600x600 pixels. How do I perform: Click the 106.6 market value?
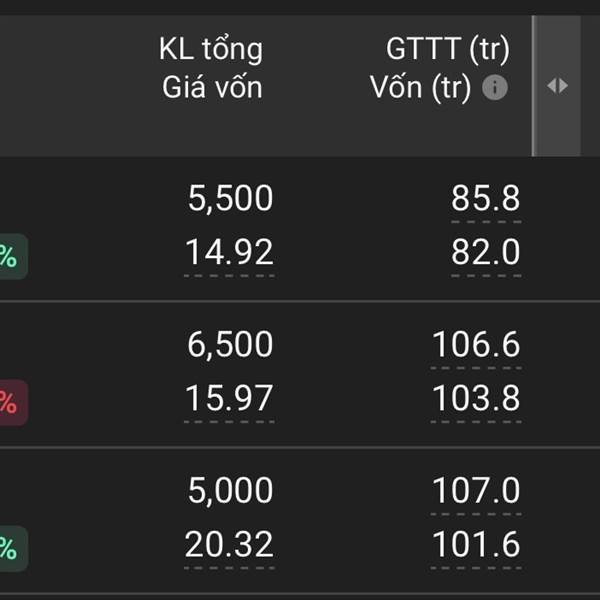click(476, 344)
